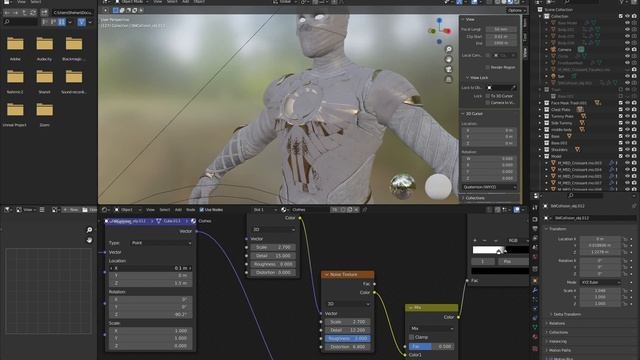Open the 3D dimensions dropdown in Noise Texture node
Viewport: 640px width, 360px height.
(x=348, y=304)
